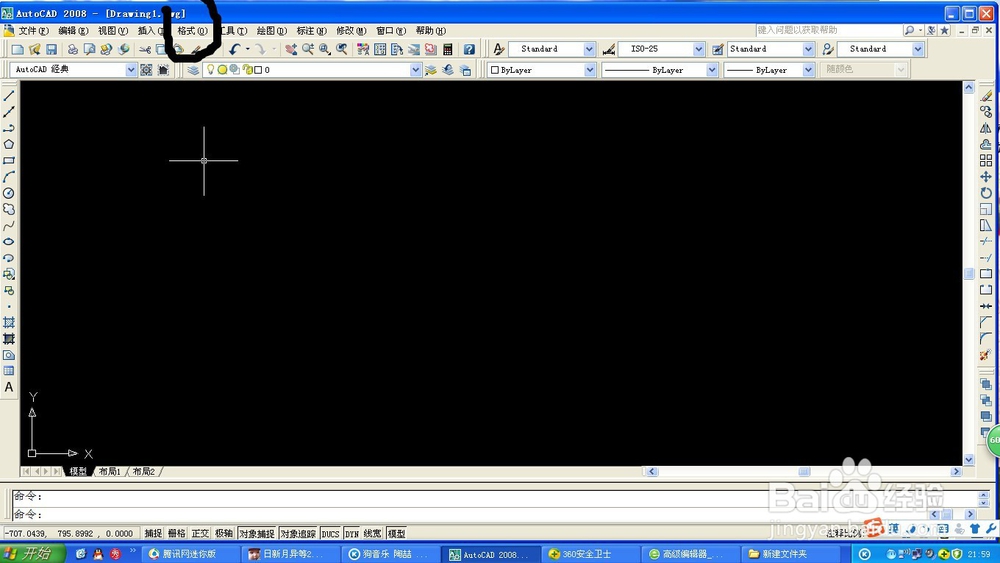Image resolution: width=1000 pixels, height=563 pixels.
Task: Select the Hatch pattern tool
Action: coord(9,323)
